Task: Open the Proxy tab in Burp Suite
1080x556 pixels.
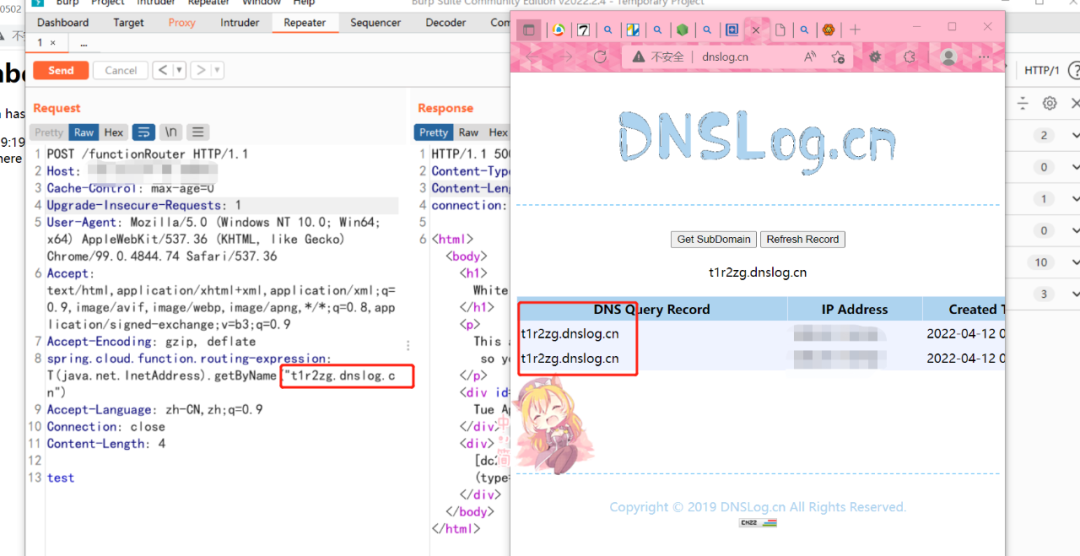Action: coord(182,23)
